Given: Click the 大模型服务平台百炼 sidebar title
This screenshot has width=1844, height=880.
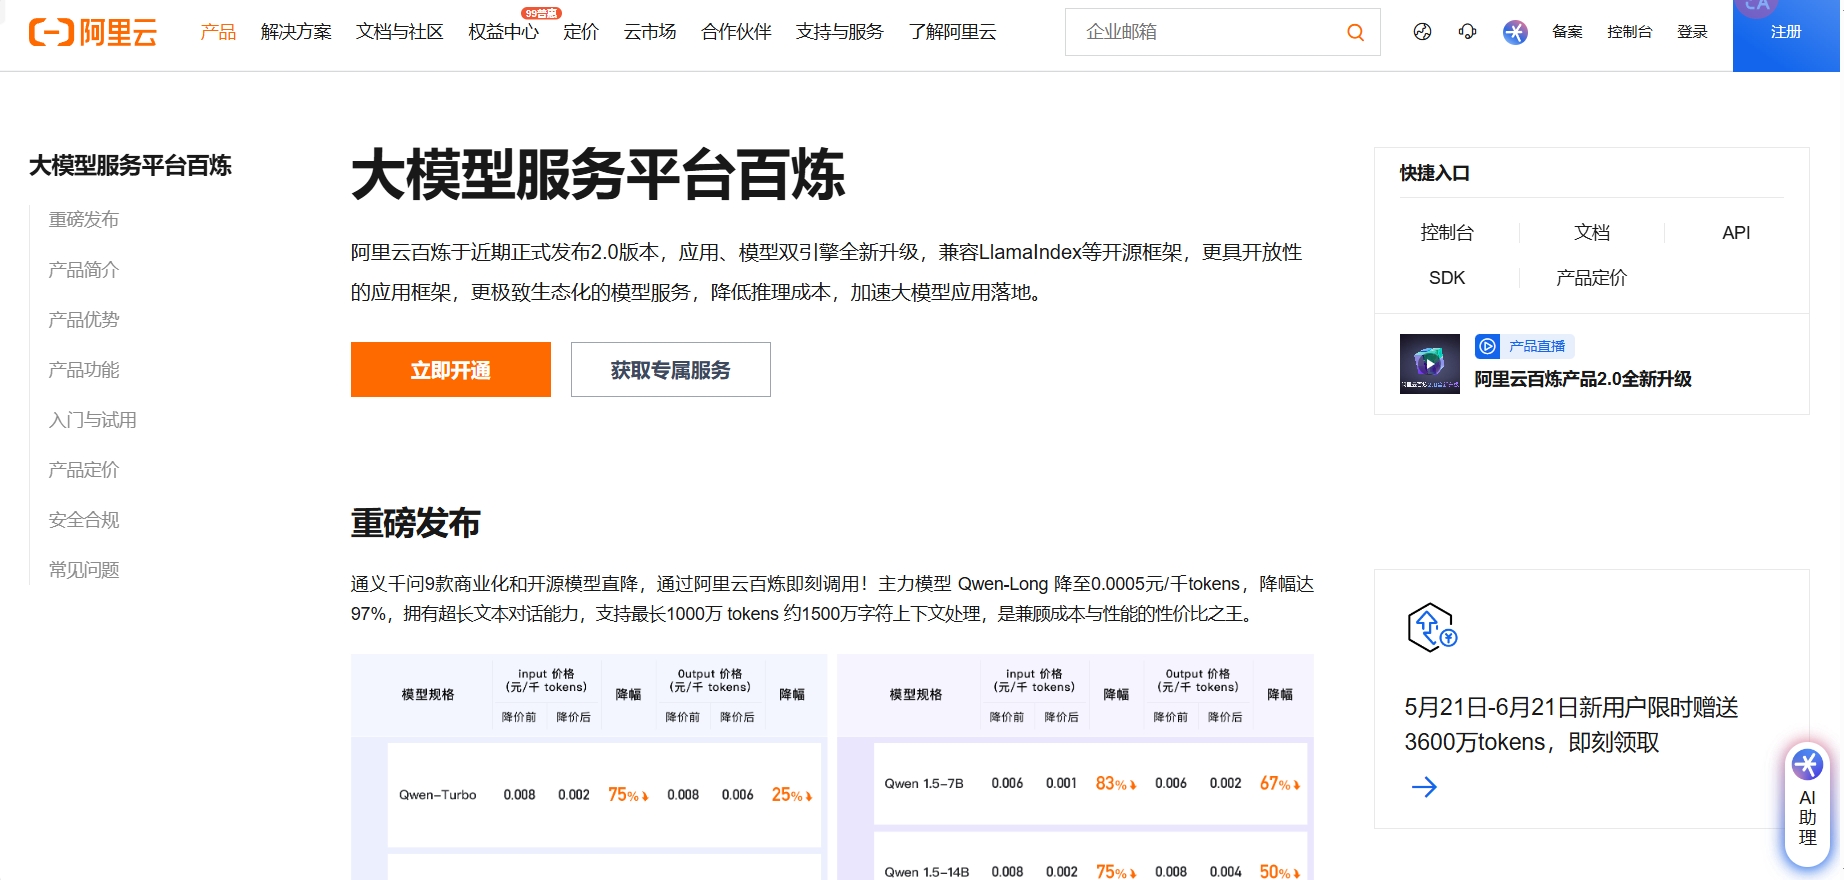Looking at the screenshot, I should [130, 165].
